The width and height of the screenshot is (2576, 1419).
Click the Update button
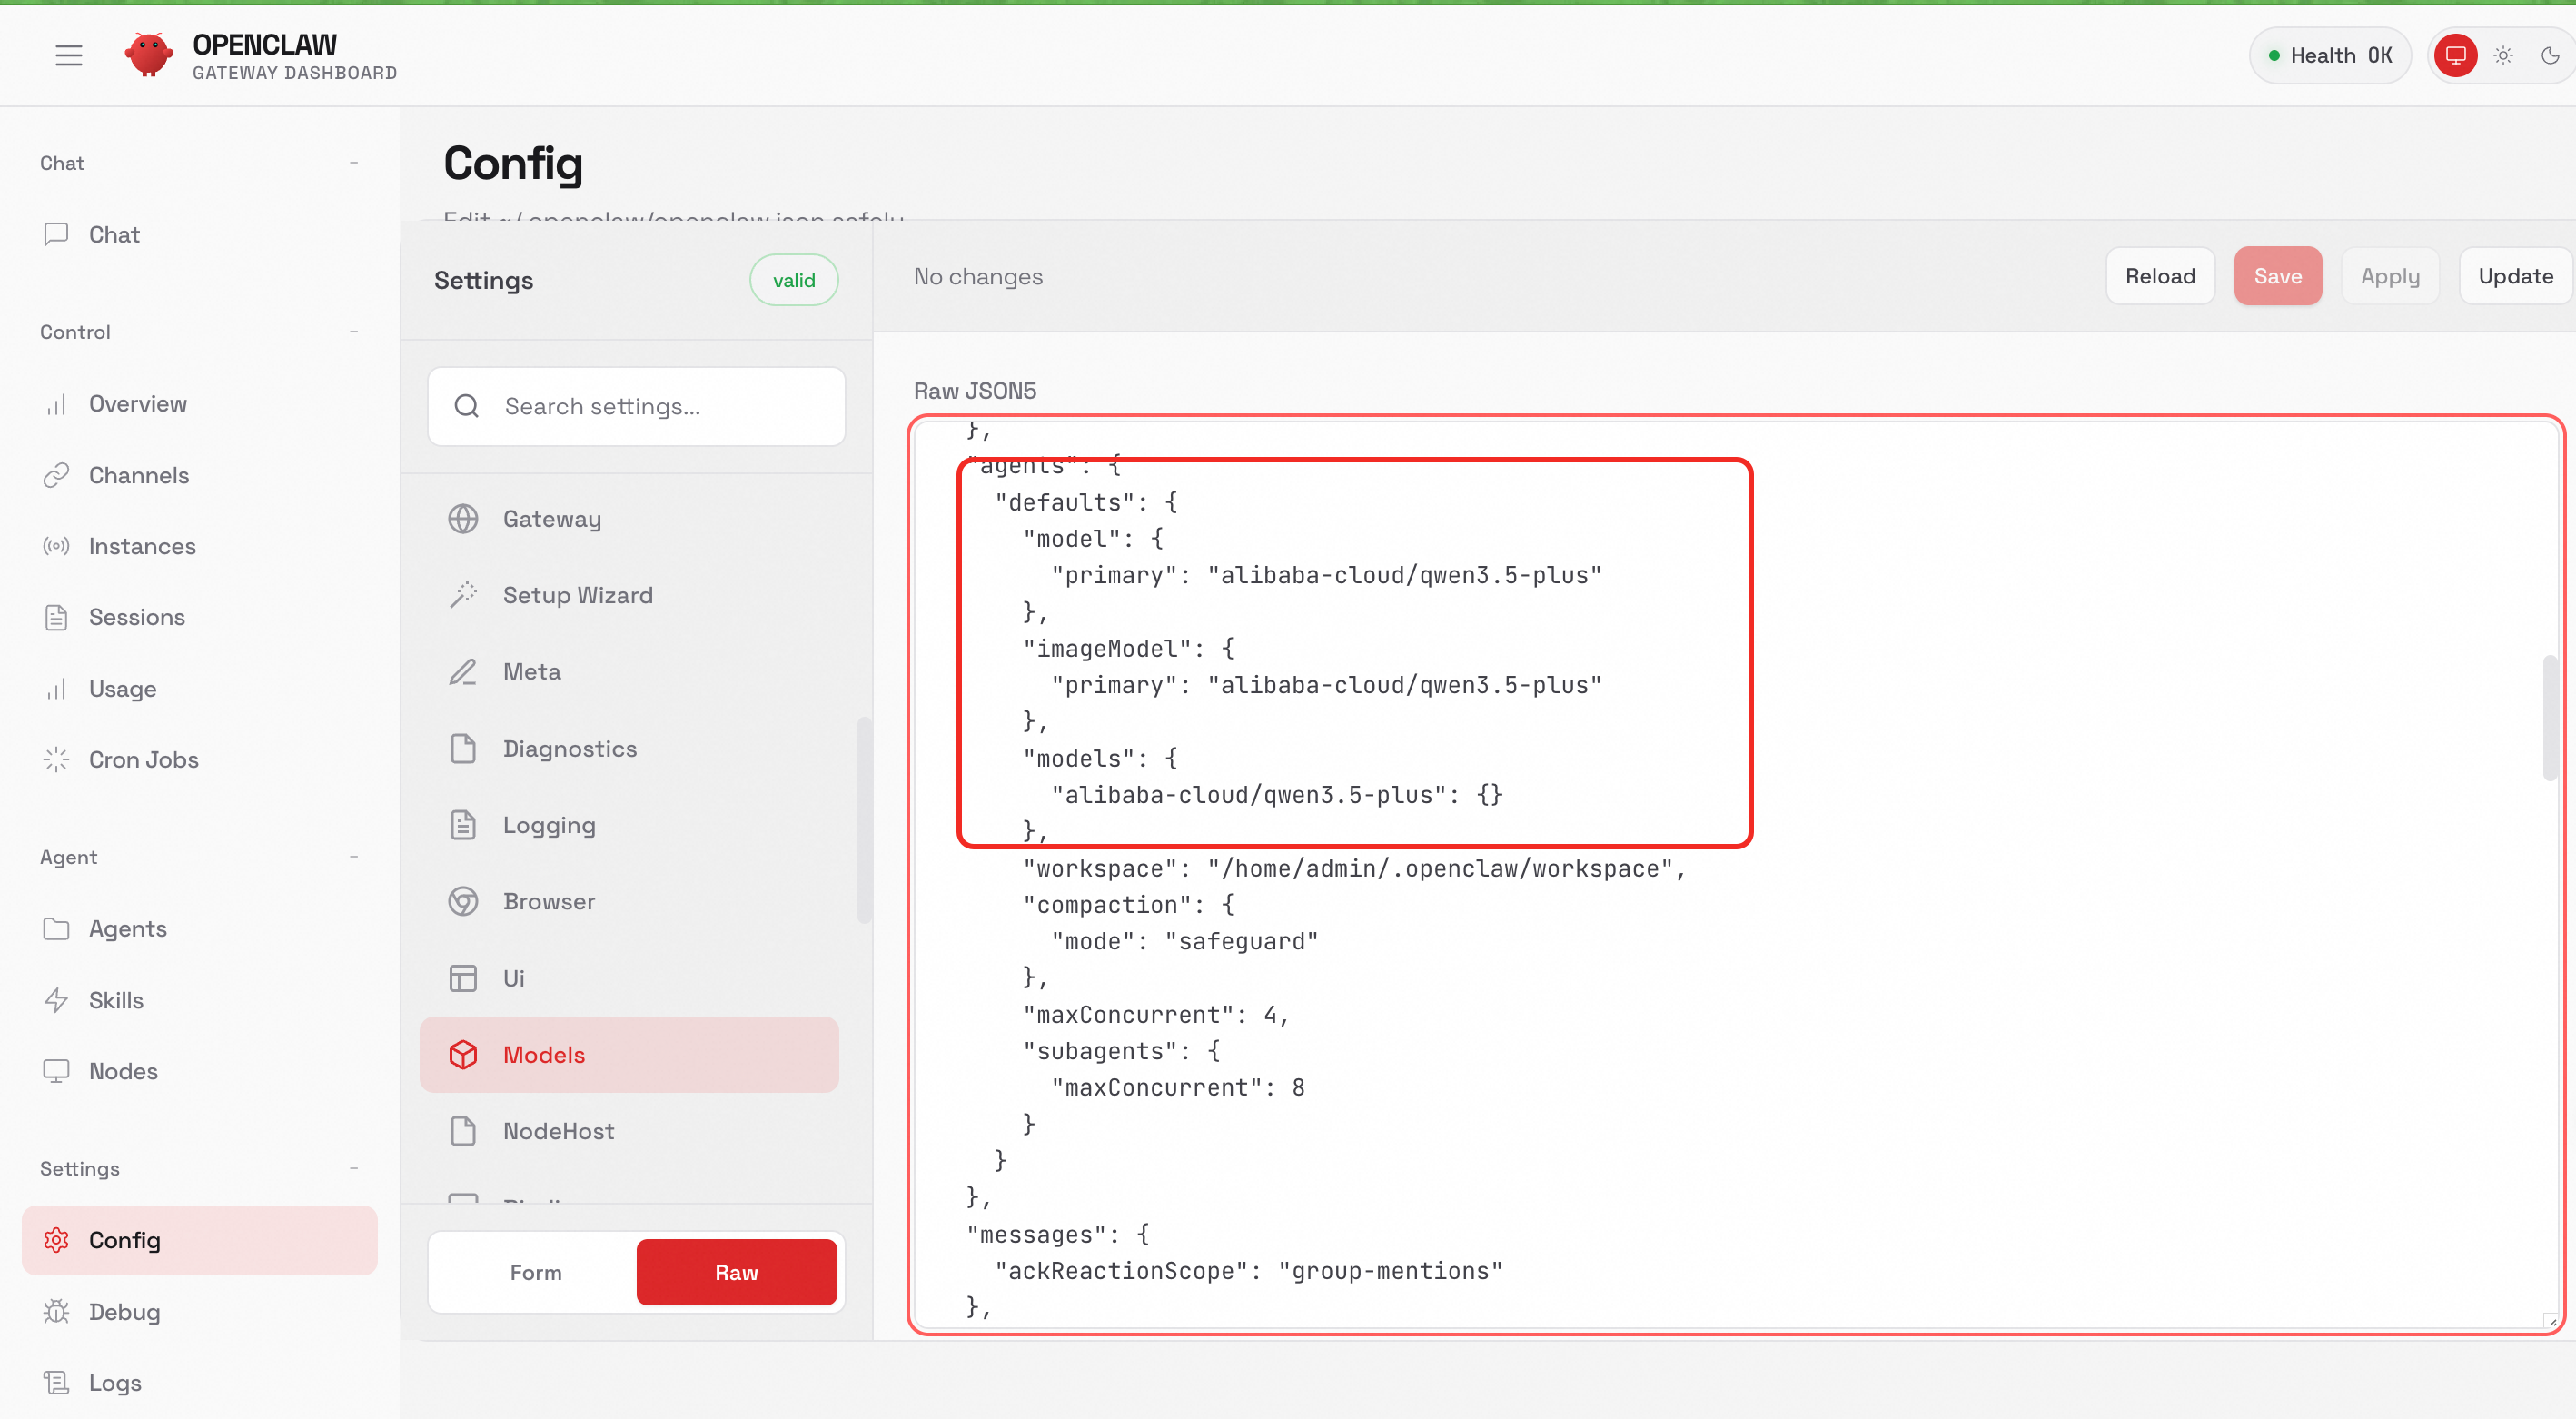pos(2514,276)
